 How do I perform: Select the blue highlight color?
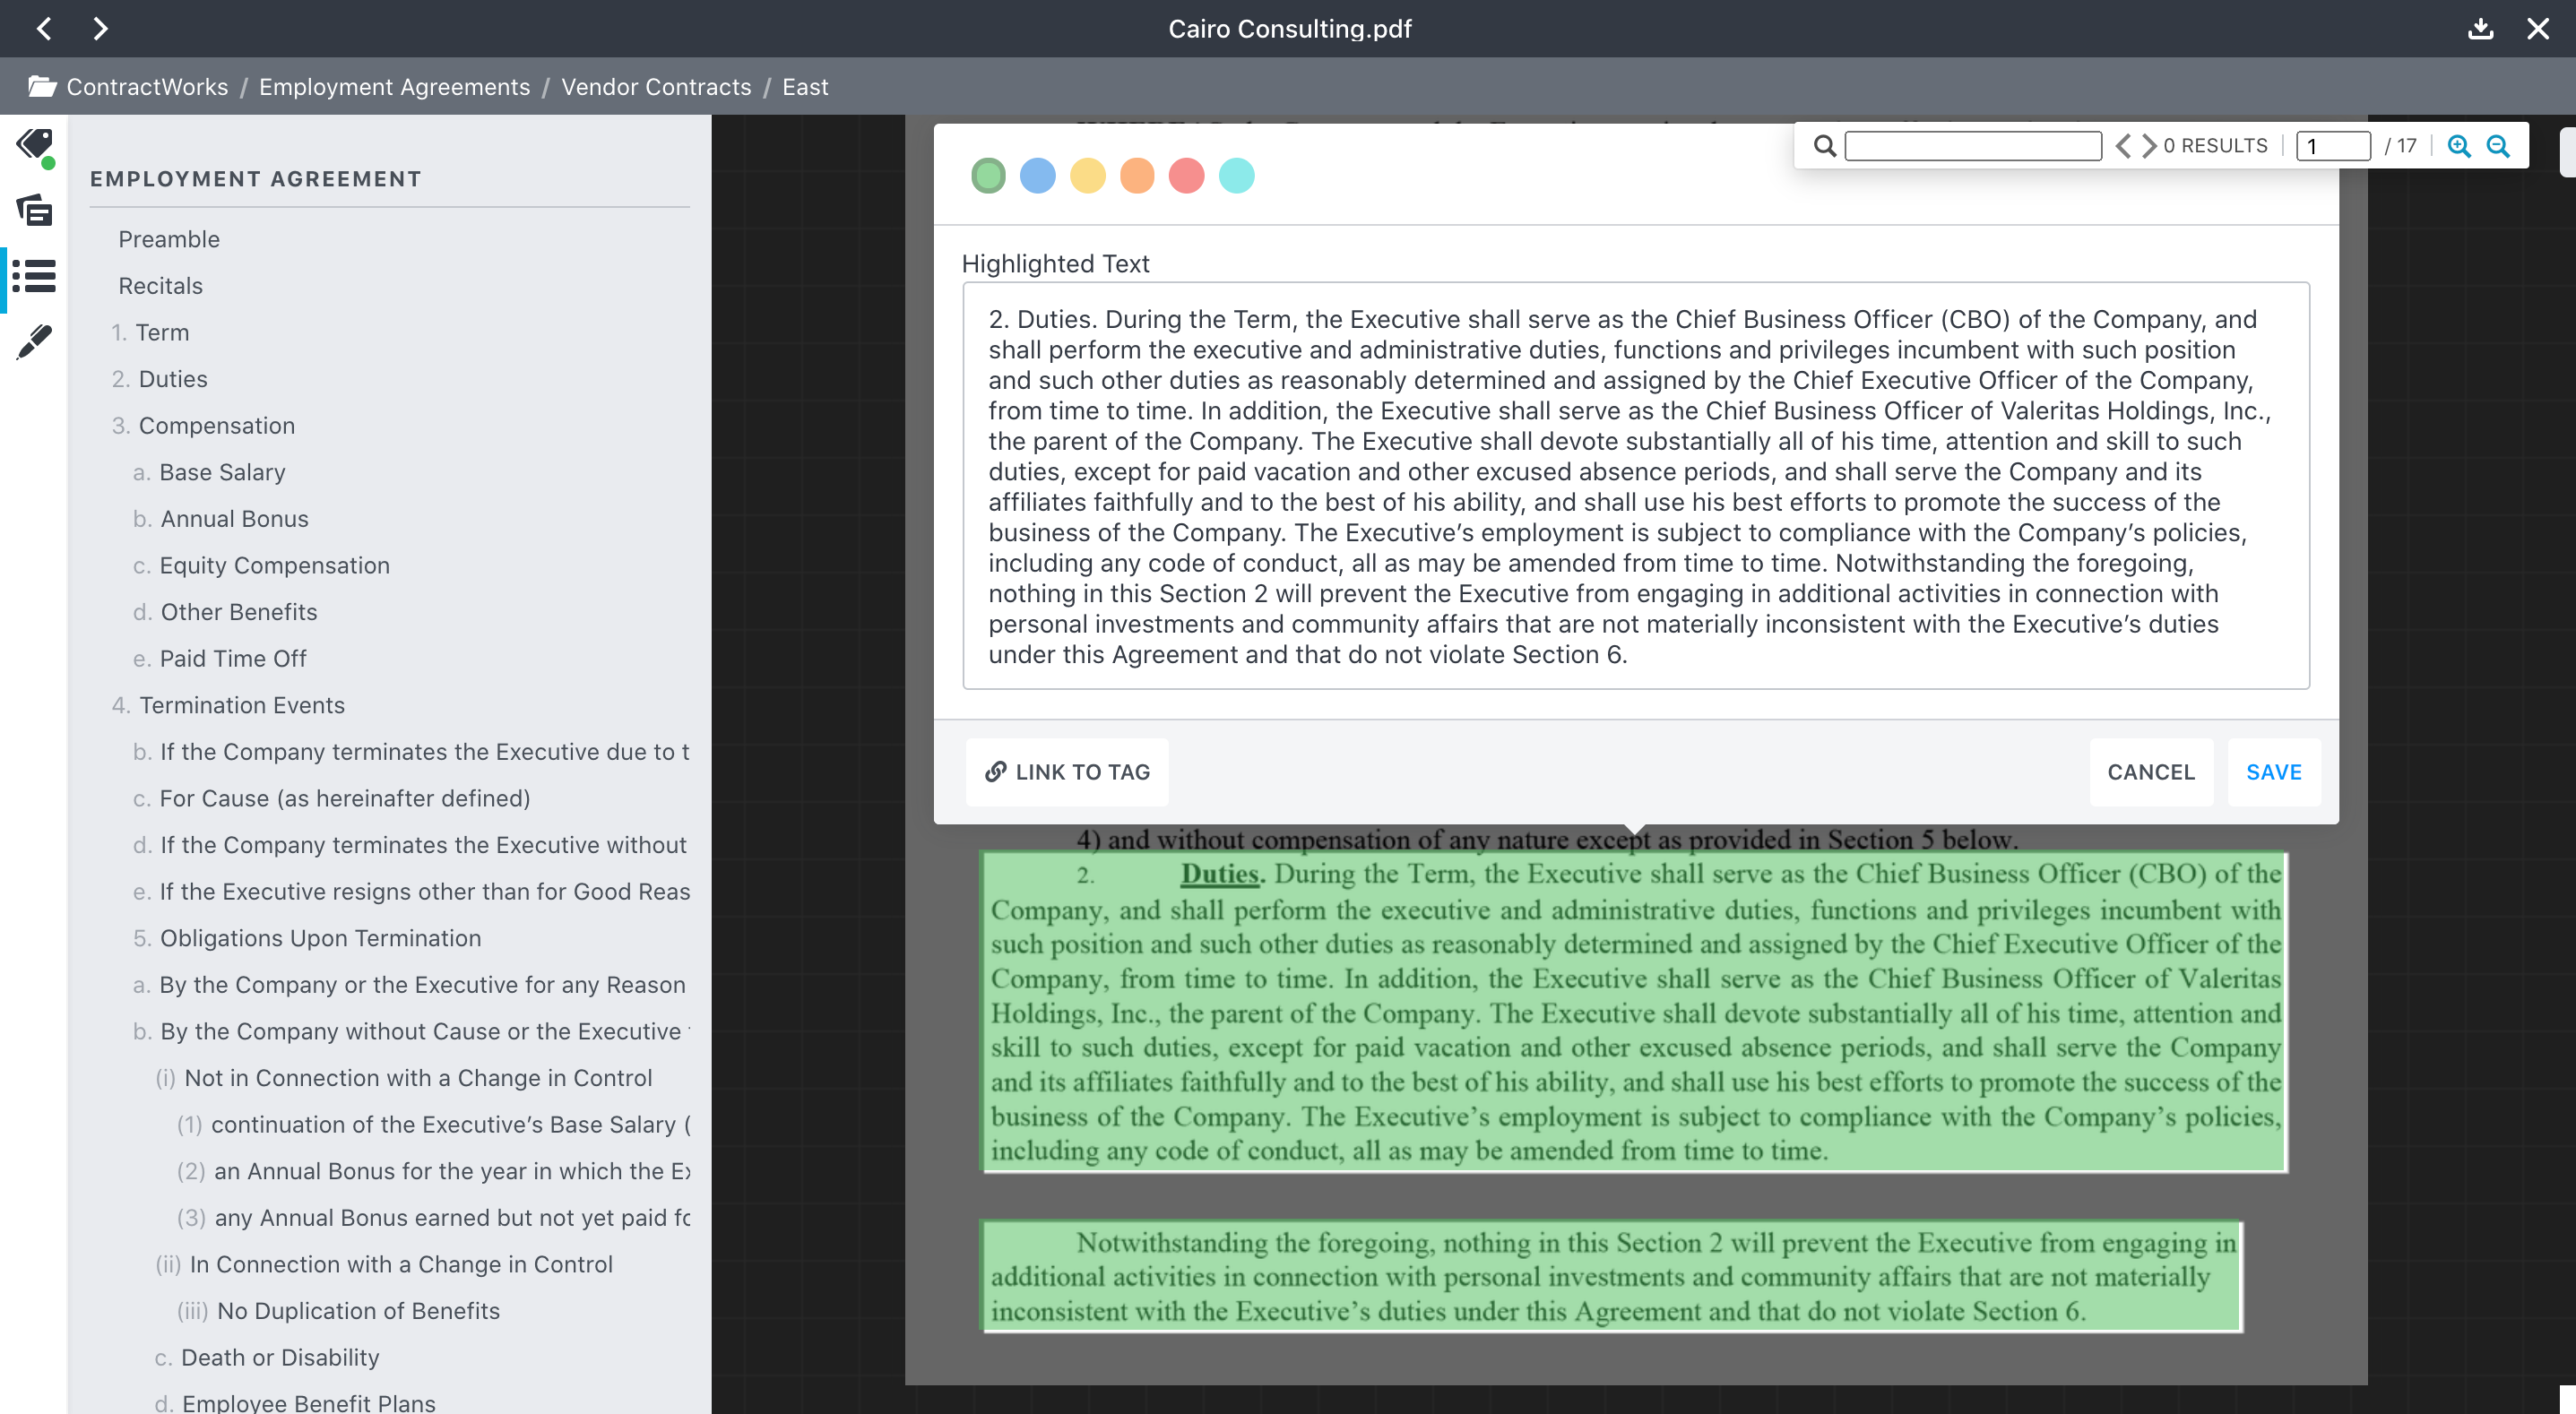tap(1038, 176)
